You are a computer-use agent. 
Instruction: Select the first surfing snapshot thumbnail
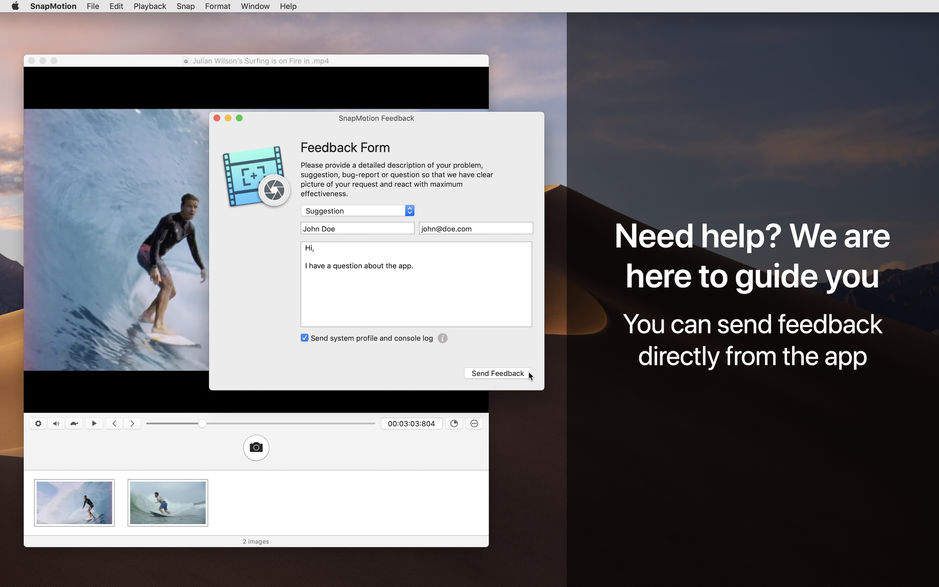point(75,502)
